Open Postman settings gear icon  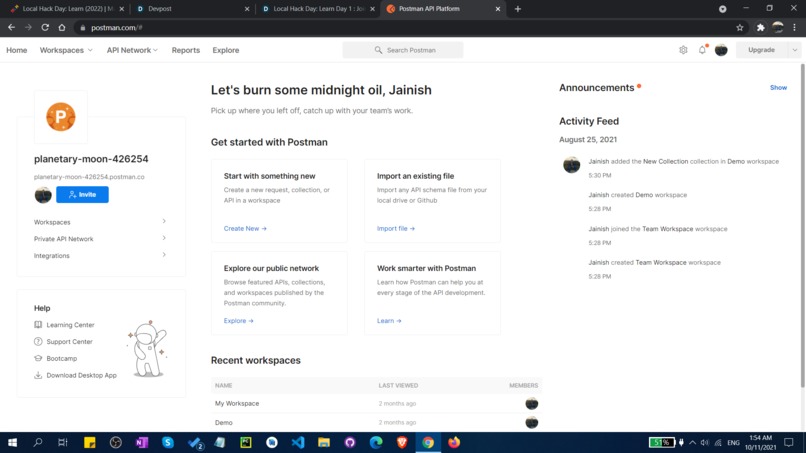[x=683, y=50]
